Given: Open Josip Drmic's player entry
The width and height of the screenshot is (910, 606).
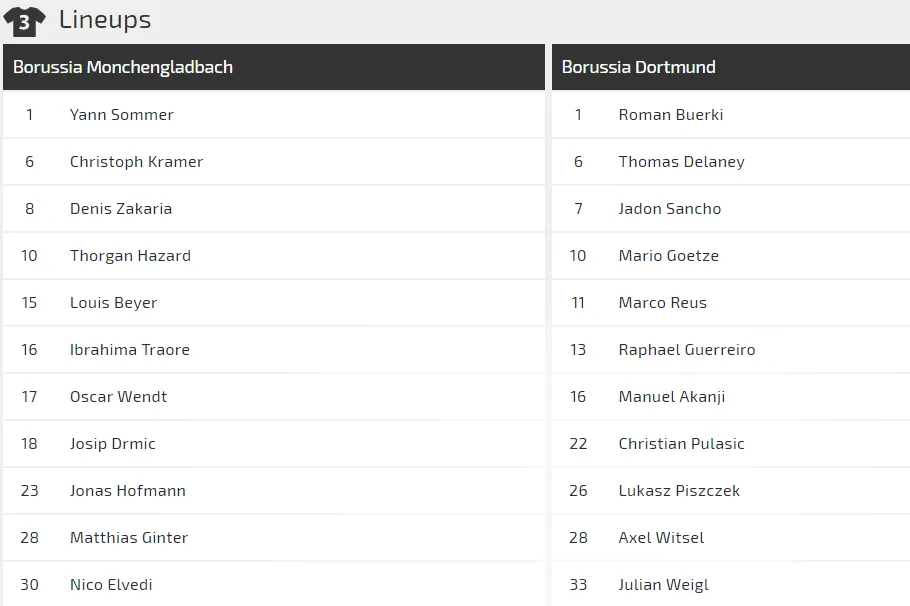Looking at the screenshot, I should pos(113,444).
